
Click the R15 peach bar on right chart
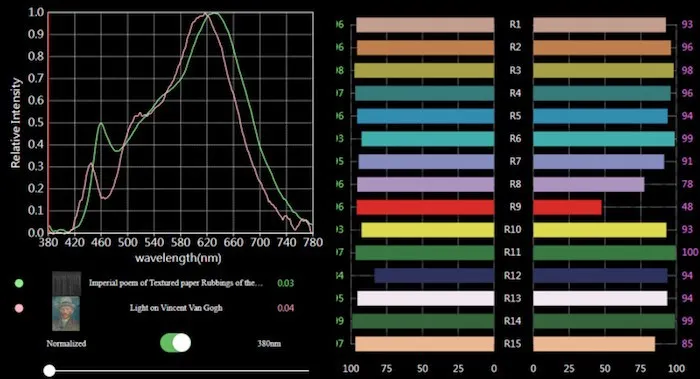pos(594,344)
